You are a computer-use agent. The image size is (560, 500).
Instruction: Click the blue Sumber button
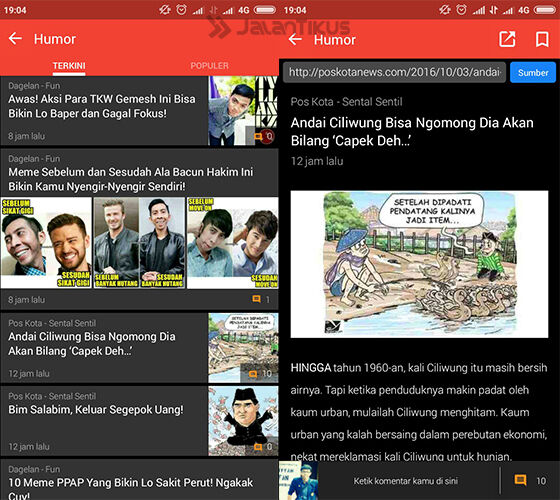tap(533, 72)
